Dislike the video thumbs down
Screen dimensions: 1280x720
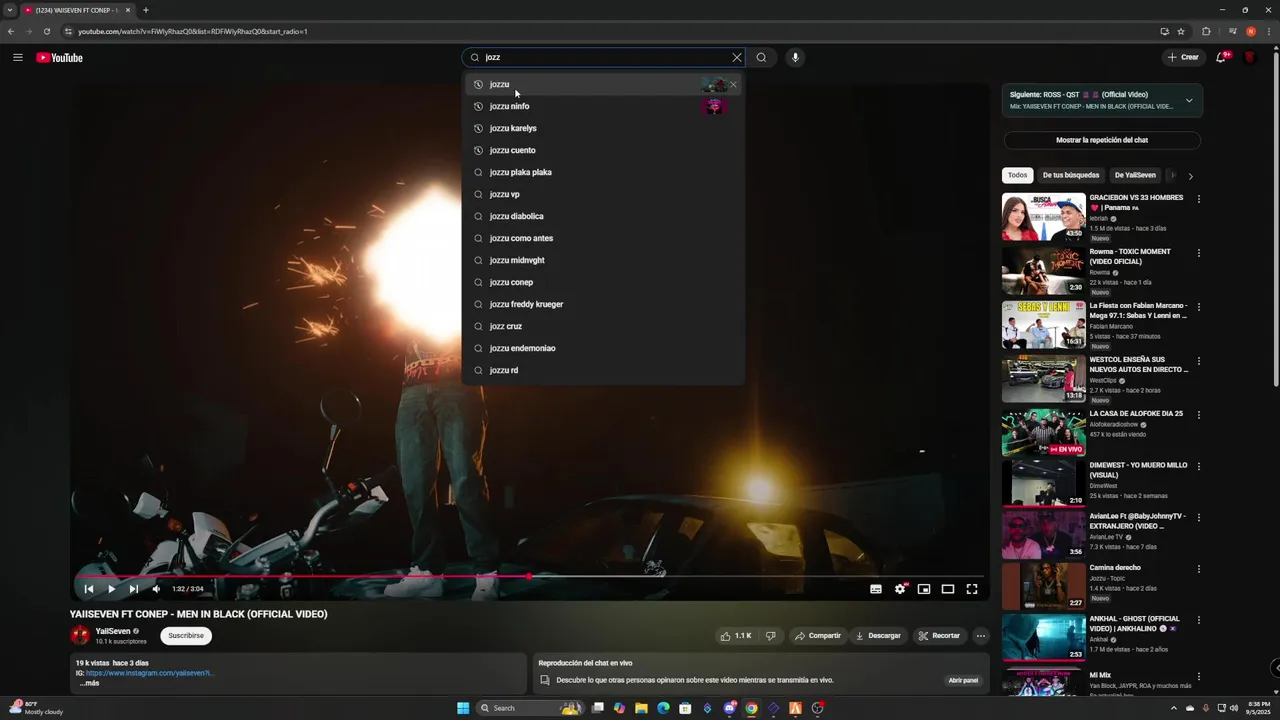point(770,635)
